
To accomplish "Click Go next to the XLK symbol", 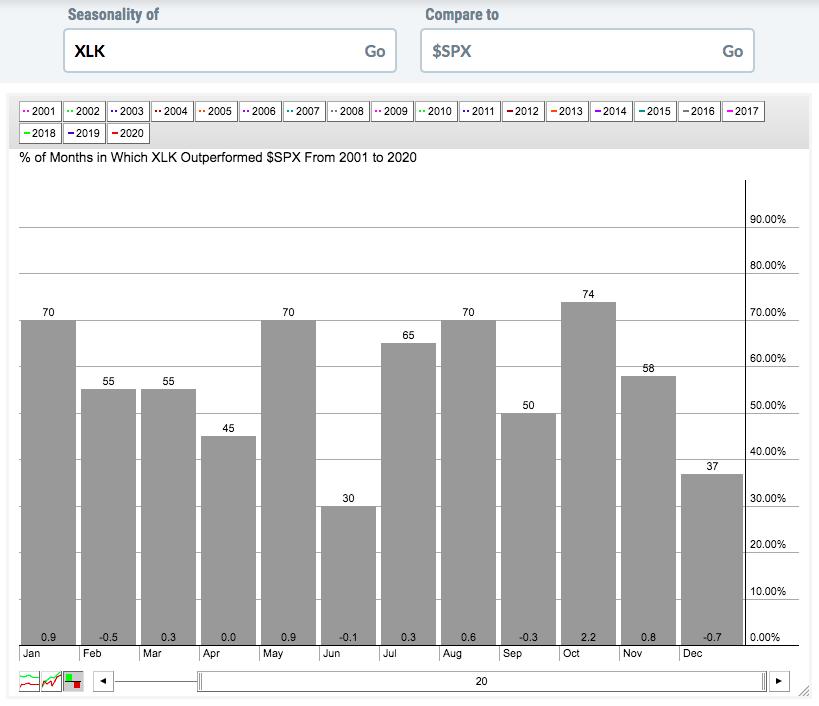I will point(375,51).
